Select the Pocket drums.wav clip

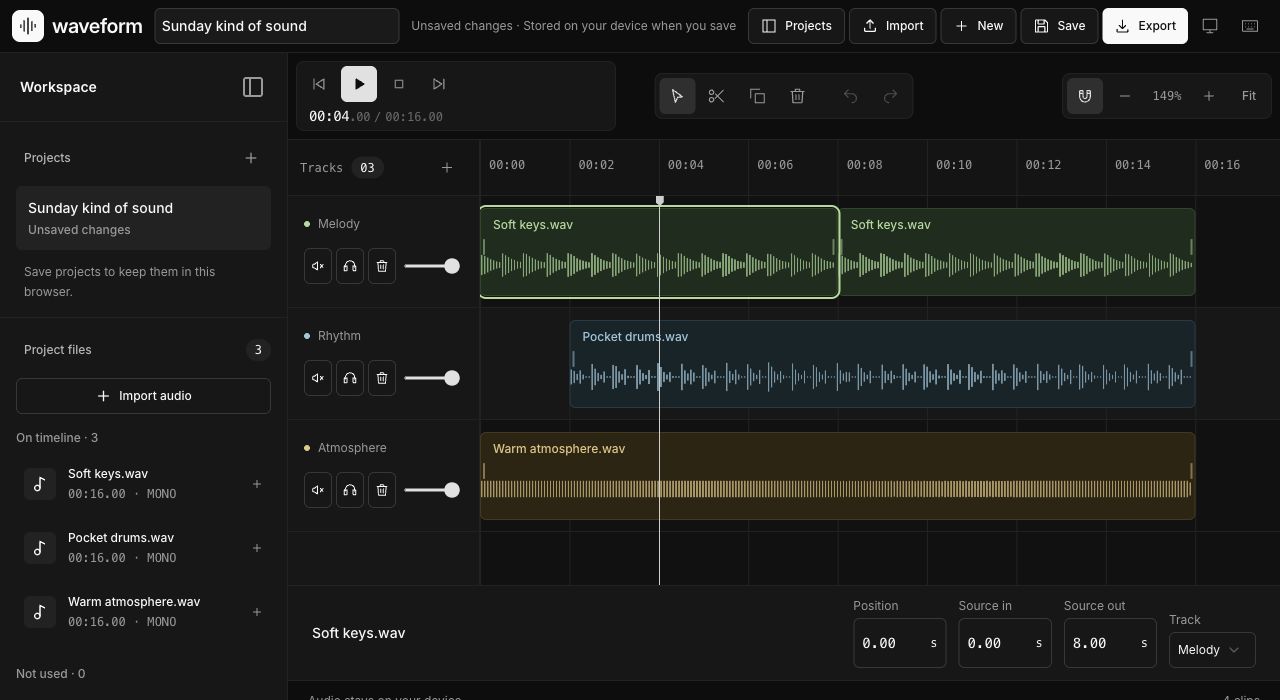(x=882, y=364)
